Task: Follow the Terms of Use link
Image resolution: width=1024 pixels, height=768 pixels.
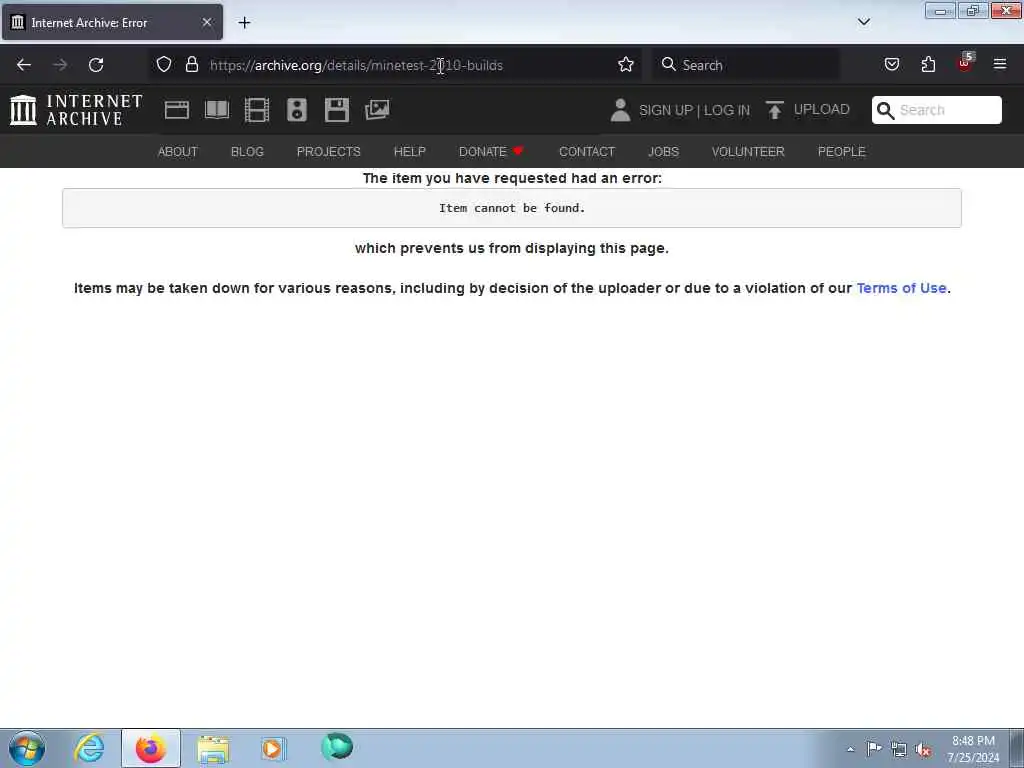Action: pyautogui.click(x=901, y=288)
